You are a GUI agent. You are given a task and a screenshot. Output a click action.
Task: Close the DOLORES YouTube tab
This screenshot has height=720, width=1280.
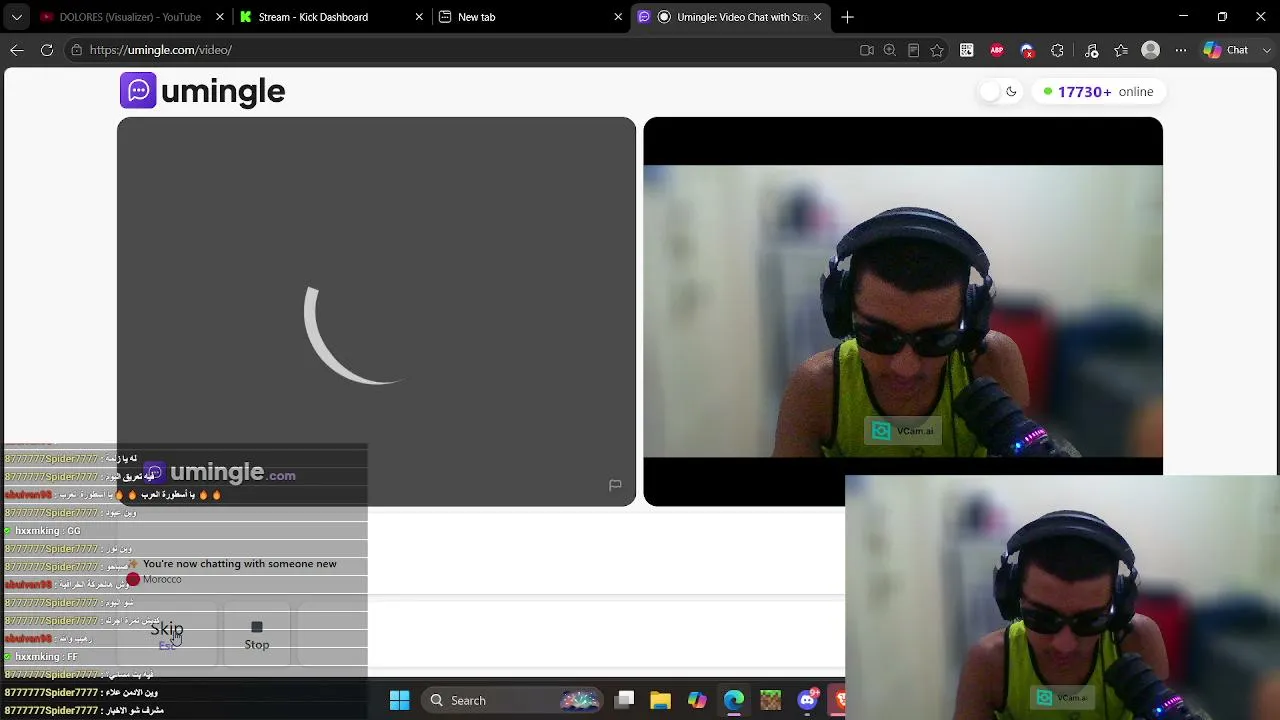(x=220, y=17)
